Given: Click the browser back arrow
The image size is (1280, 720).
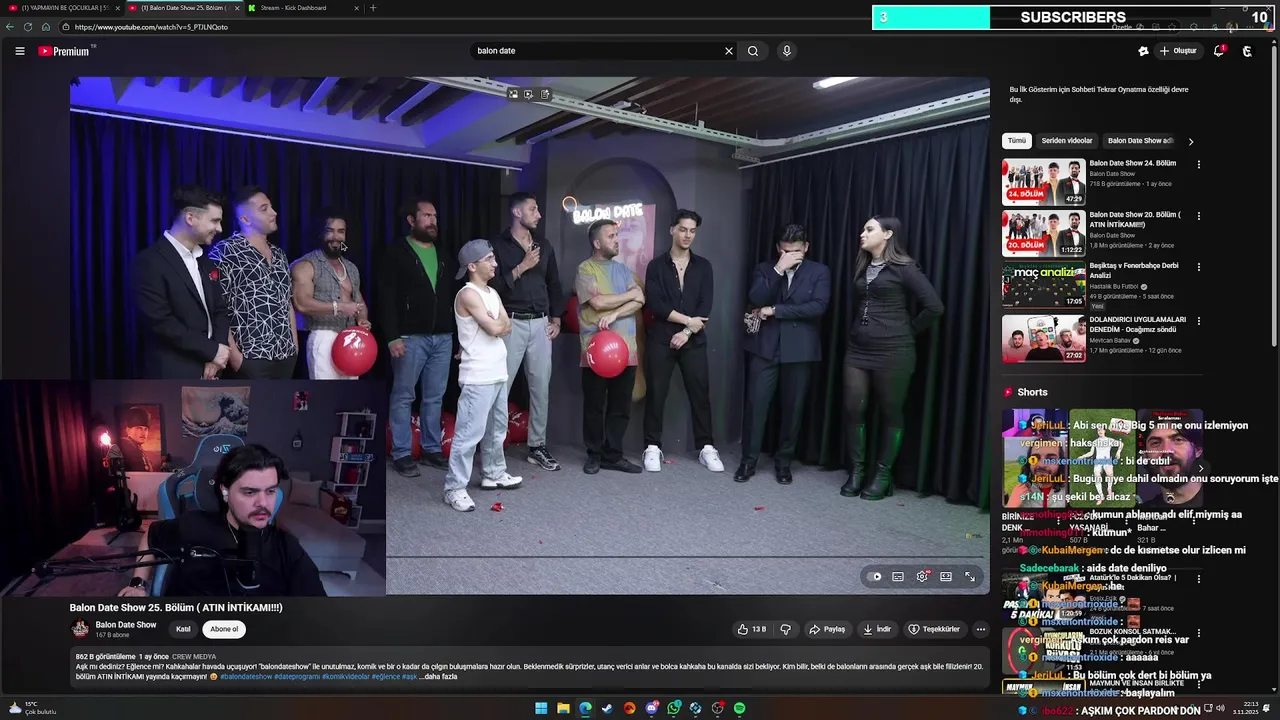Looking at the screenshot, I should 10,27.
